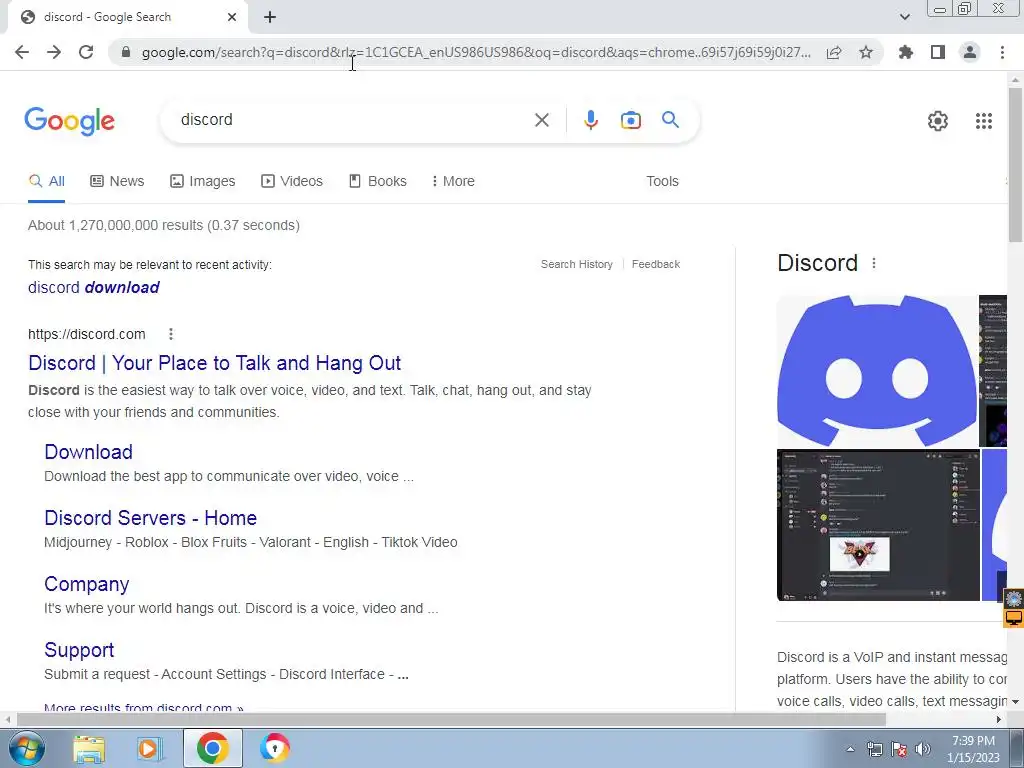
Task: Open the Company sitelink
Action: coord(86,584)
